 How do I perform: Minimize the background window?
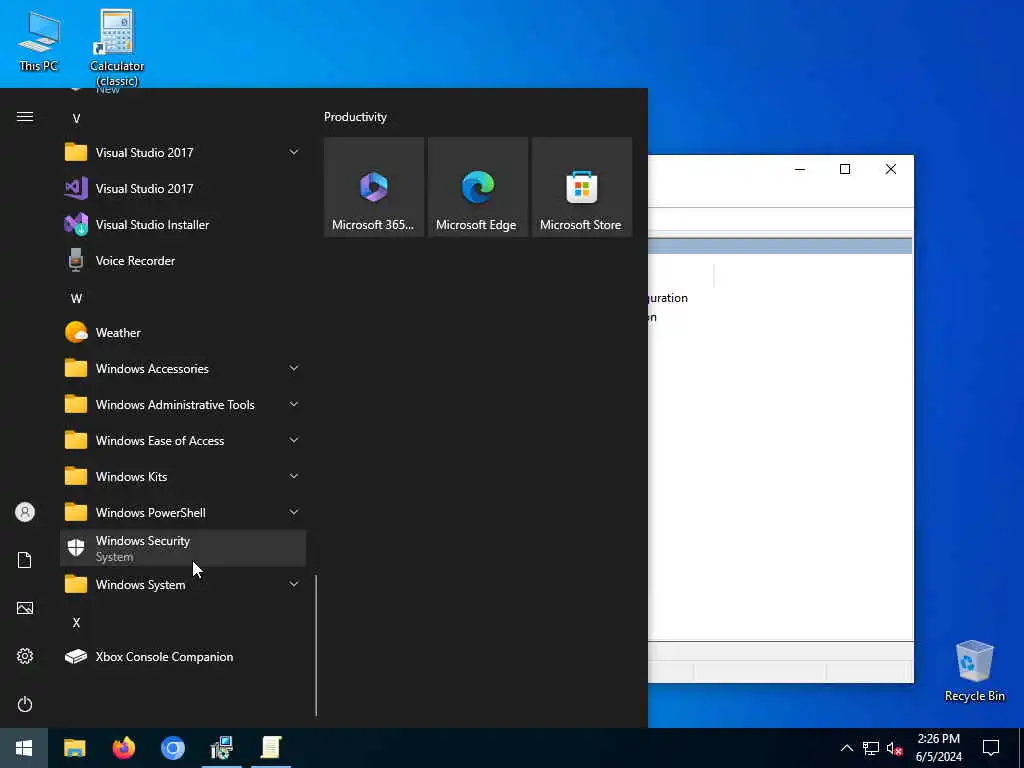pos(799,169)
